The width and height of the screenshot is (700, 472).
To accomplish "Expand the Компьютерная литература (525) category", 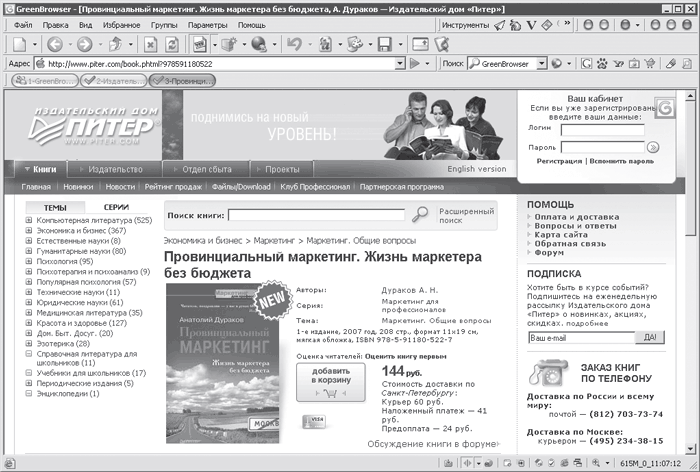I will pos(29,220).
